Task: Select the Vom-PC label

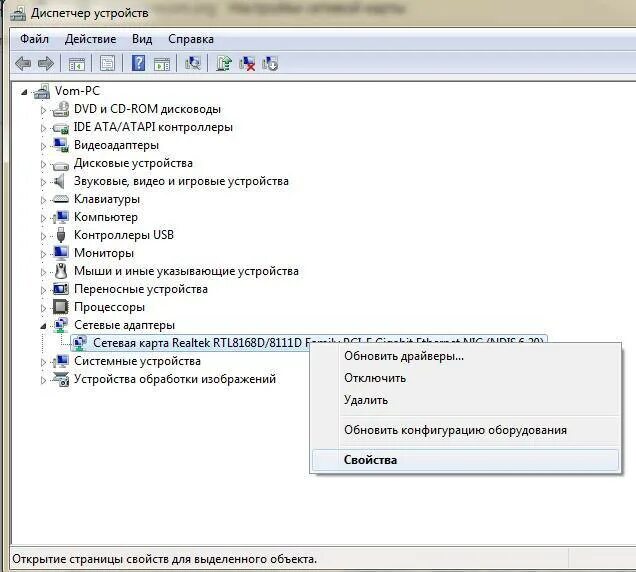Action: (x=77, y=91)
